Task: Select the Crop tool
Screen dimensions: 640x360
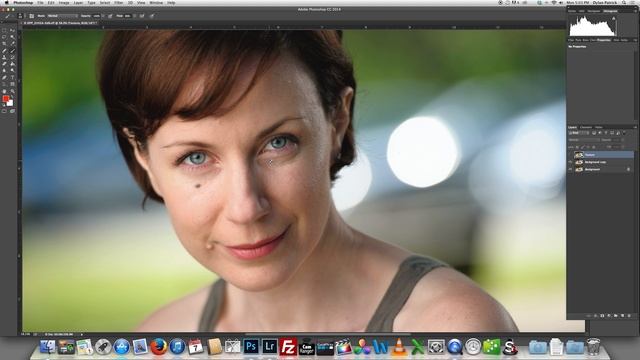Action: pyautogui.click(x=4, y=43)
